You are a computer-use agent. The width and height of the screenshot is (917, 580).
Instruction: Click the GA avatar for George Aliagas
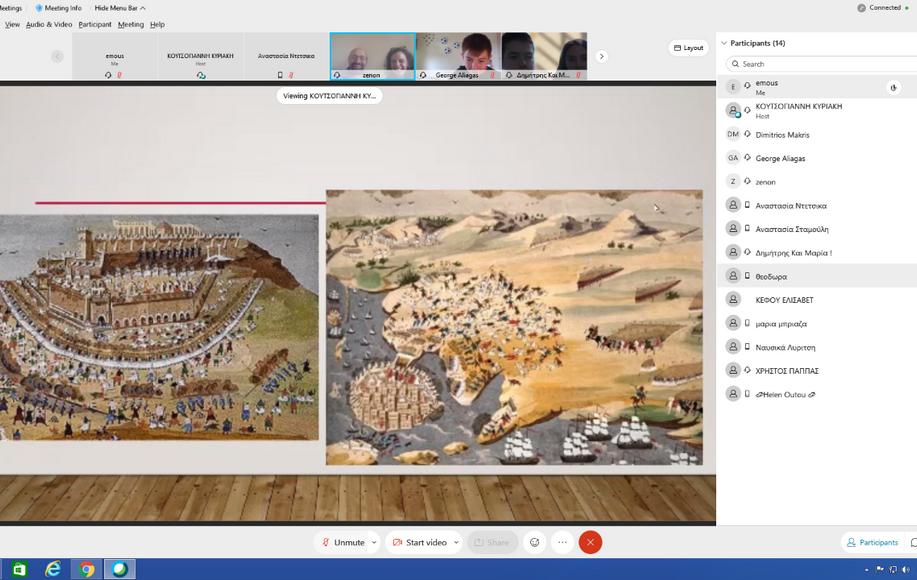point(733,158)
